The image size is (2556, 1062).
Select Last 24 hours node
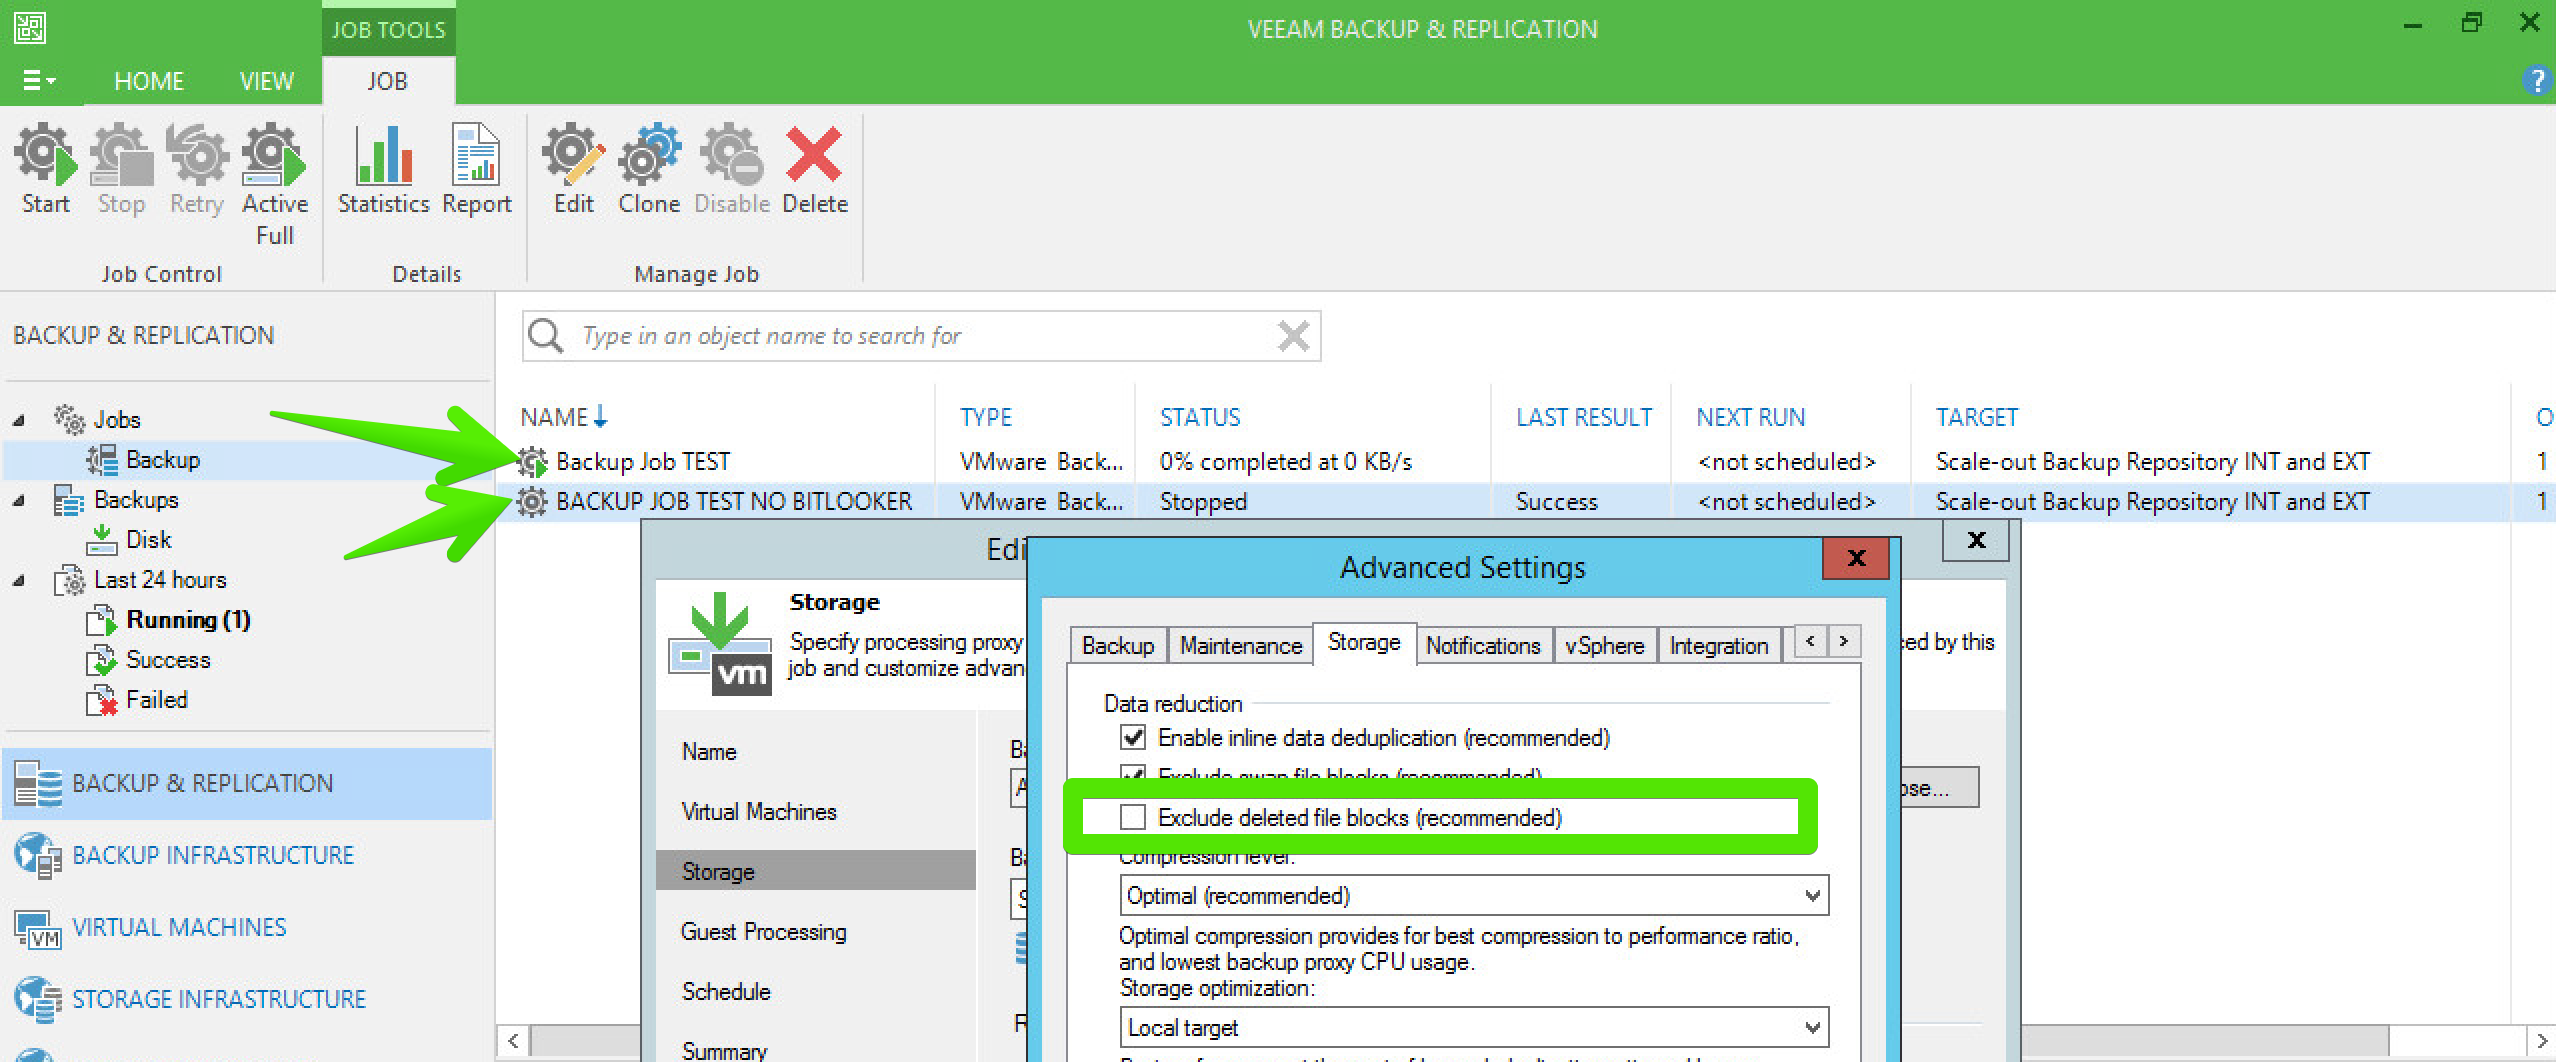coord(160,580)
